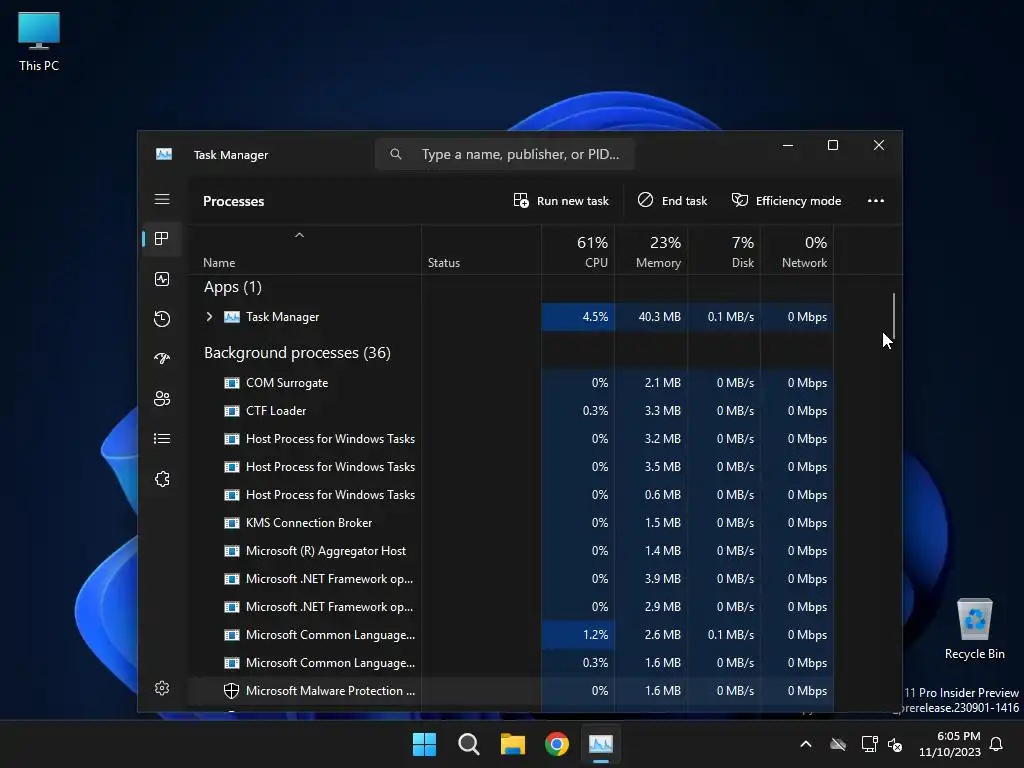Viewport: 1024px width, 768px height.
Task: Sort by Memory column header
Action: (651, 250)
